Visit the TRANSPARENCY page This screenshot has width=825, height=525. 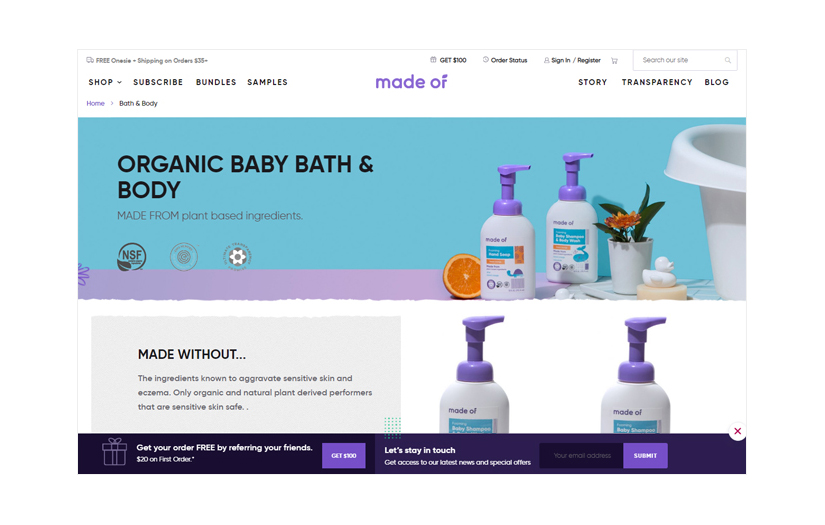point(657,82)
